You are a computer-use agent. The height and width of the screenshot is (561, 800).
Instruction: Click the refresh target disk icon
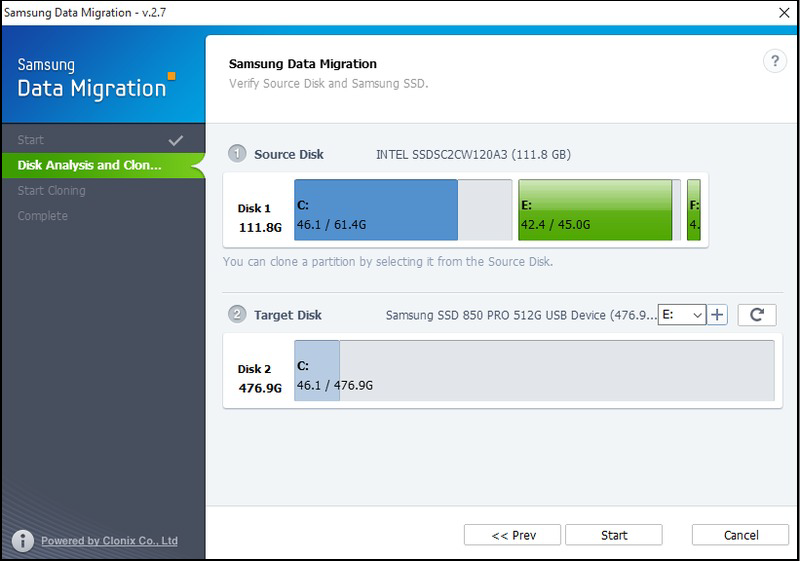(x=757, y=315)
